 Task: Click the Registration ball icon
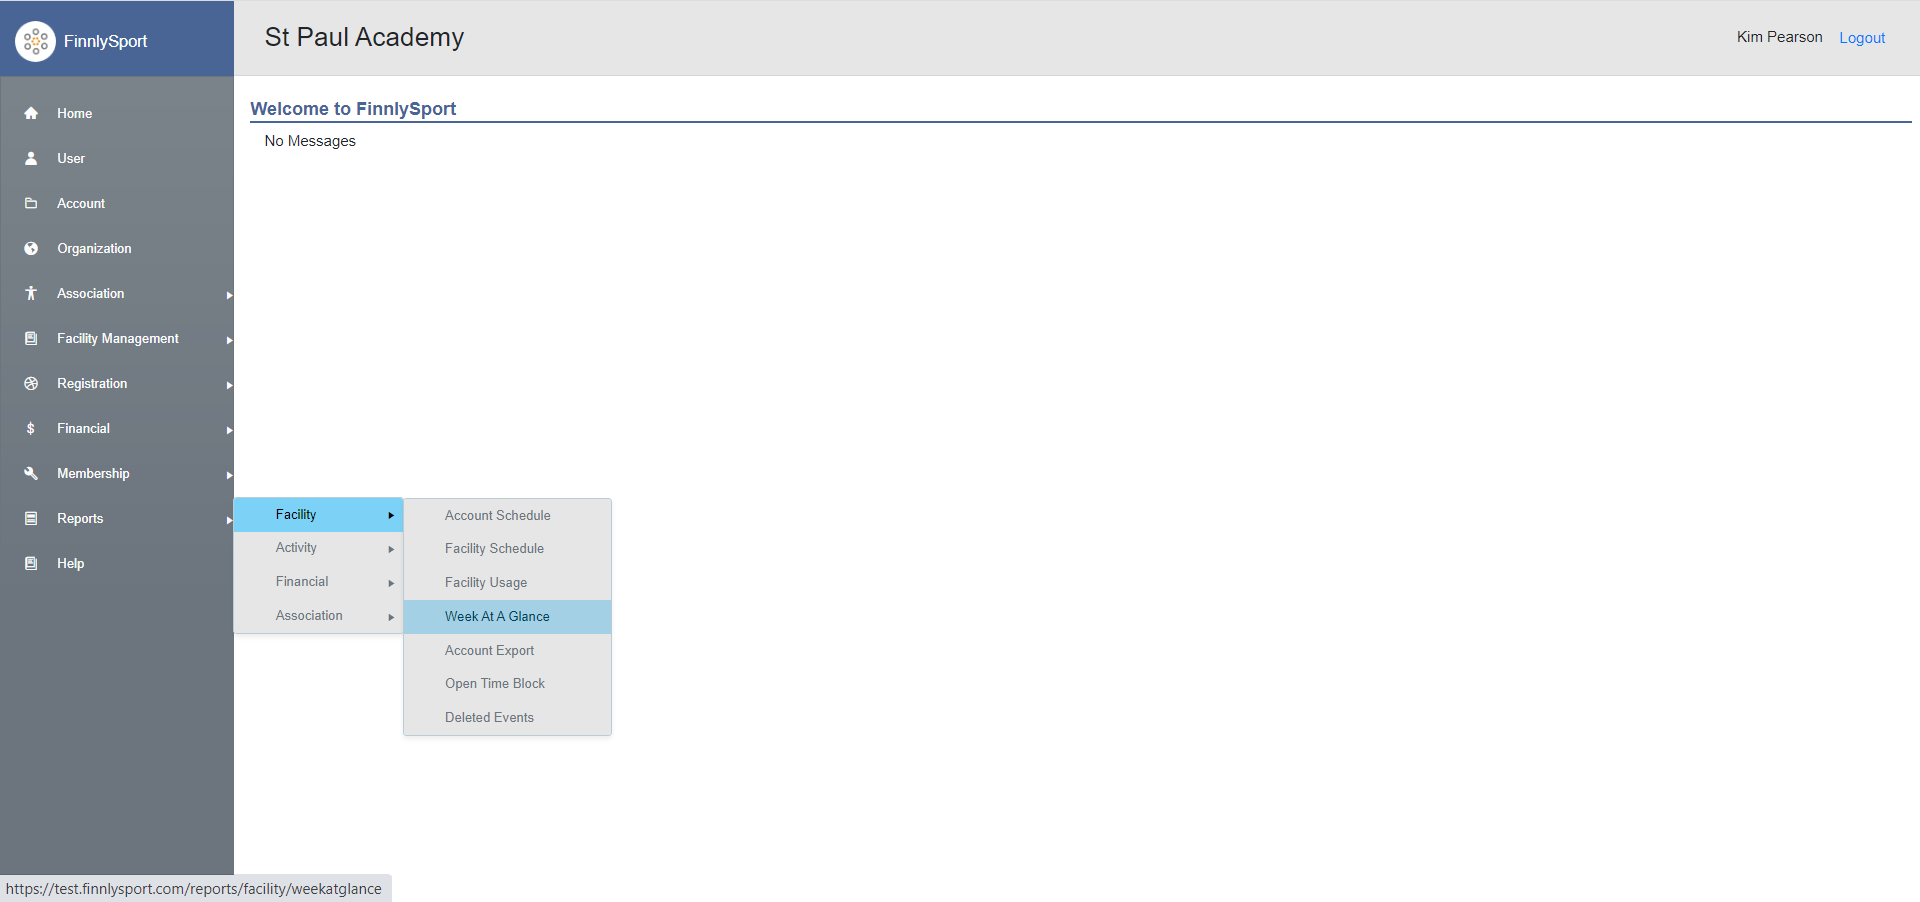point(31,383)
